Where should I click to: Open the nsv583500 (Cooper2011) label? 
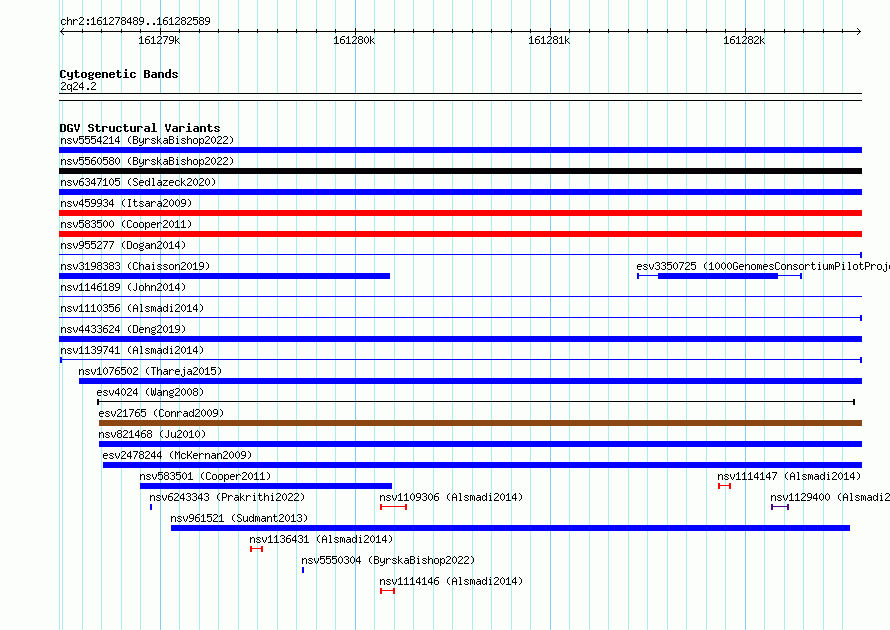point(126,224)
